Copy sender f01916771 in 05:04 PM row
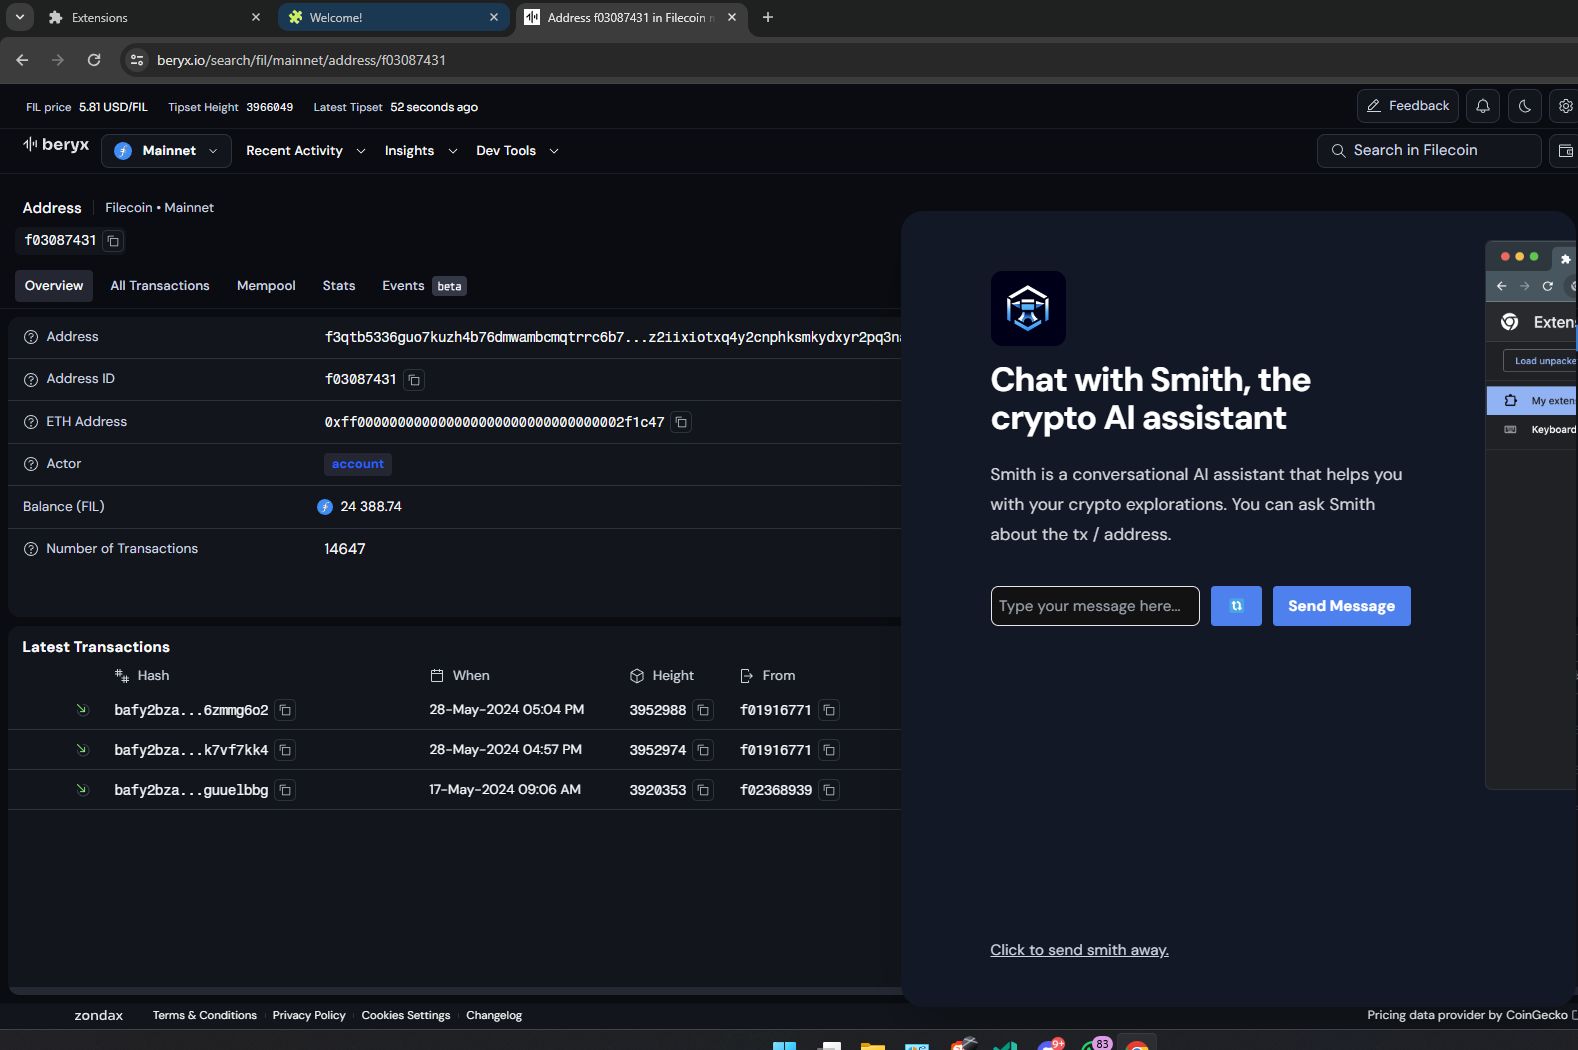The image size is (1578, 1050). (829, 710)
